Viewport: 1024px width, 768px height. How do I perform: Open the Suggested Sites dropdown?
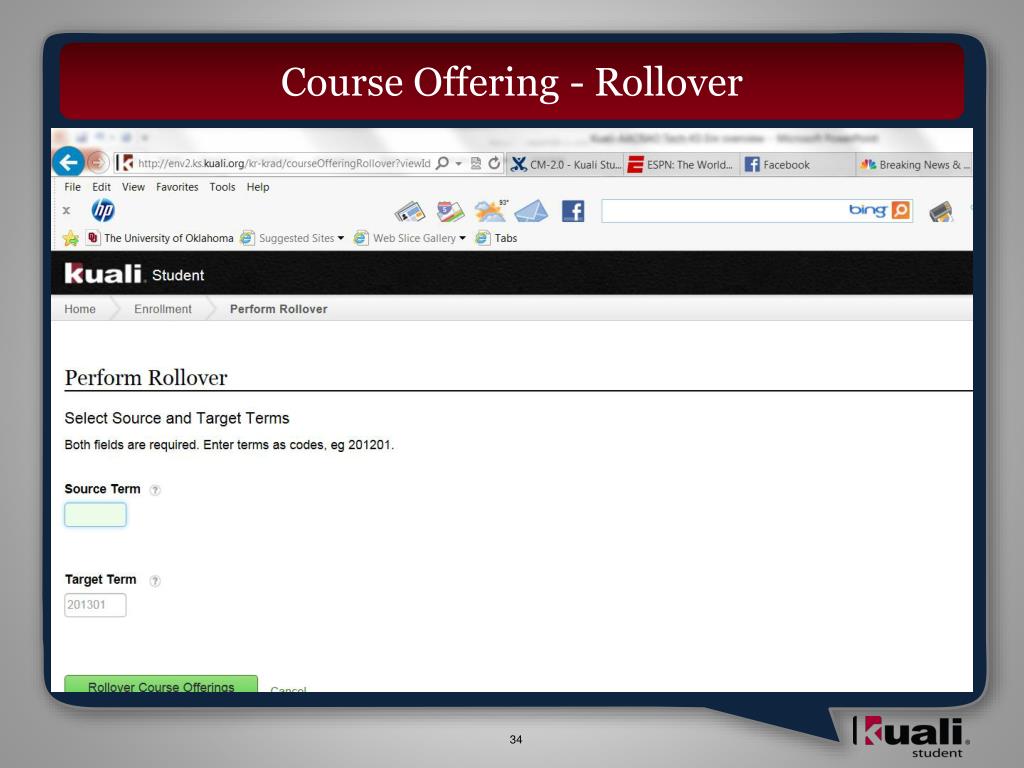coord(292,238)
